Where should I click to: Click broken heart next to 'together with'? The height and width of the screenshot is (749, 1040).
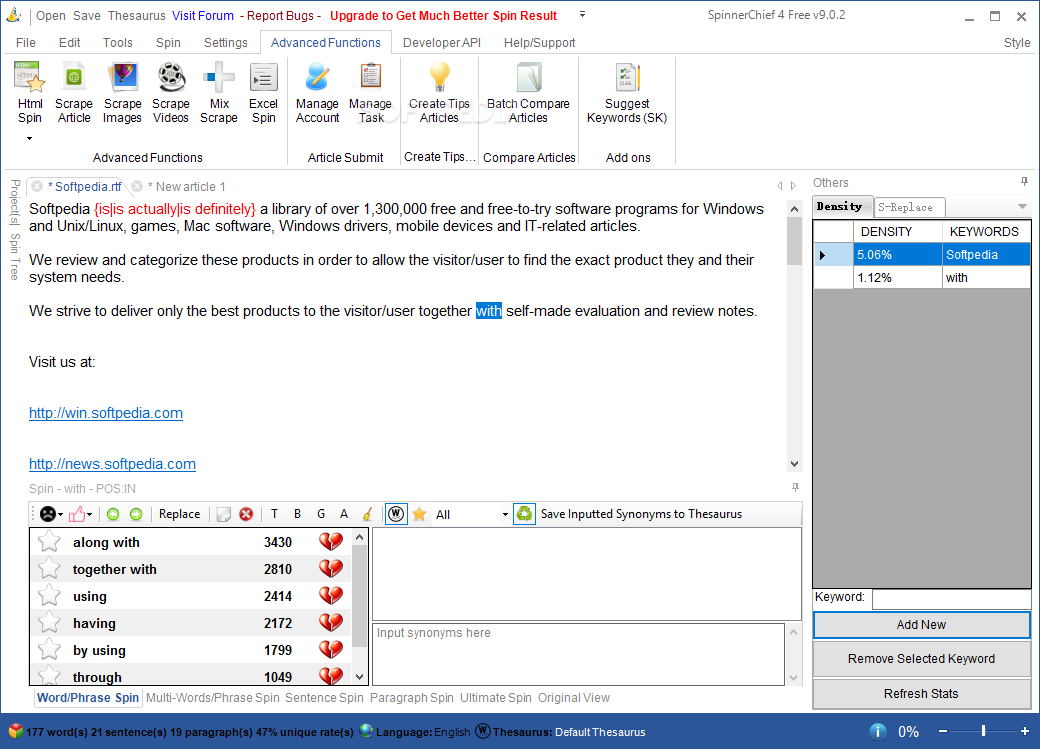tap(331, 569)
